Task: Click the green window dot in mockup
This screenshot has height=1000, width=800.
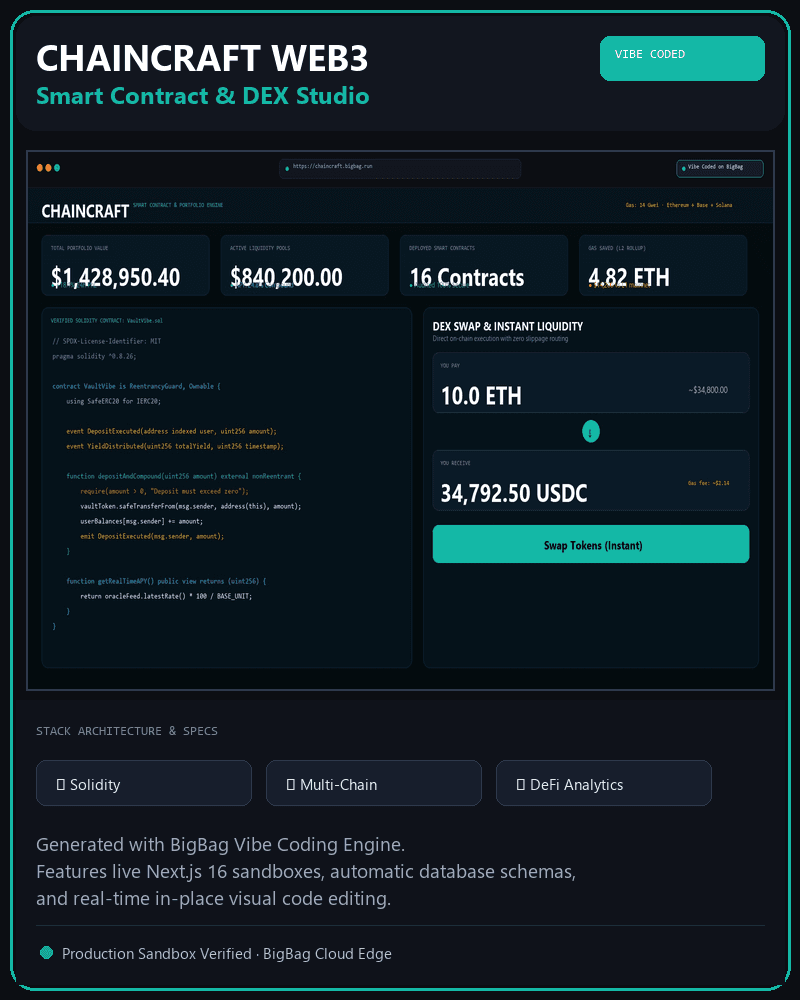Action: 57,168
